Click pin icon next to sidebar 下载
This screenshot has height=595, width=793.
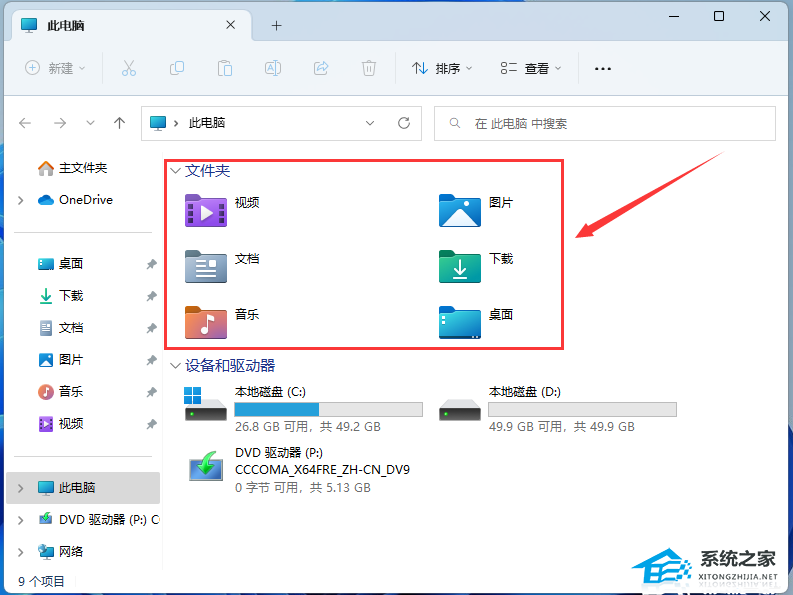point(151,296)
